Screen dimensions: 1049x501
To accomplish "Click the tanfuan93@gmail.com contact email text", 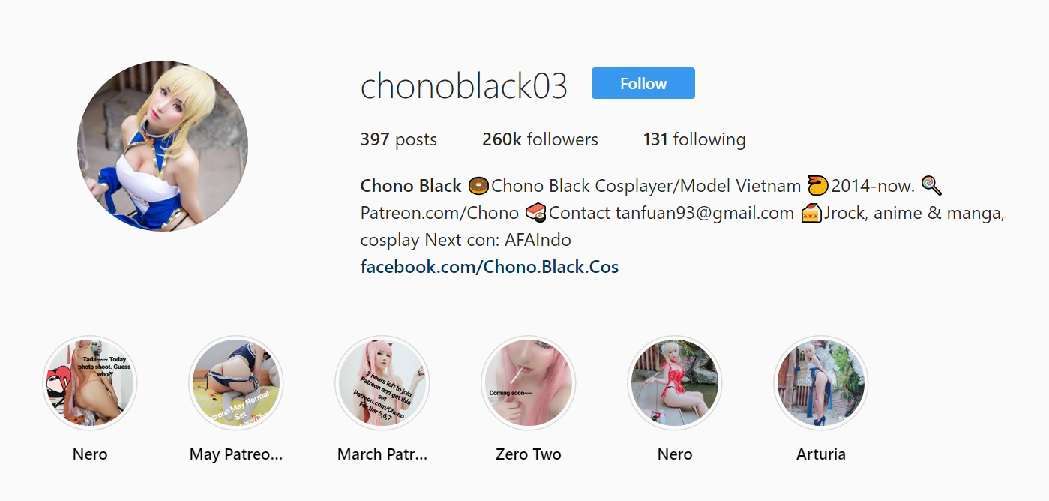I will [x=704, y=213].
